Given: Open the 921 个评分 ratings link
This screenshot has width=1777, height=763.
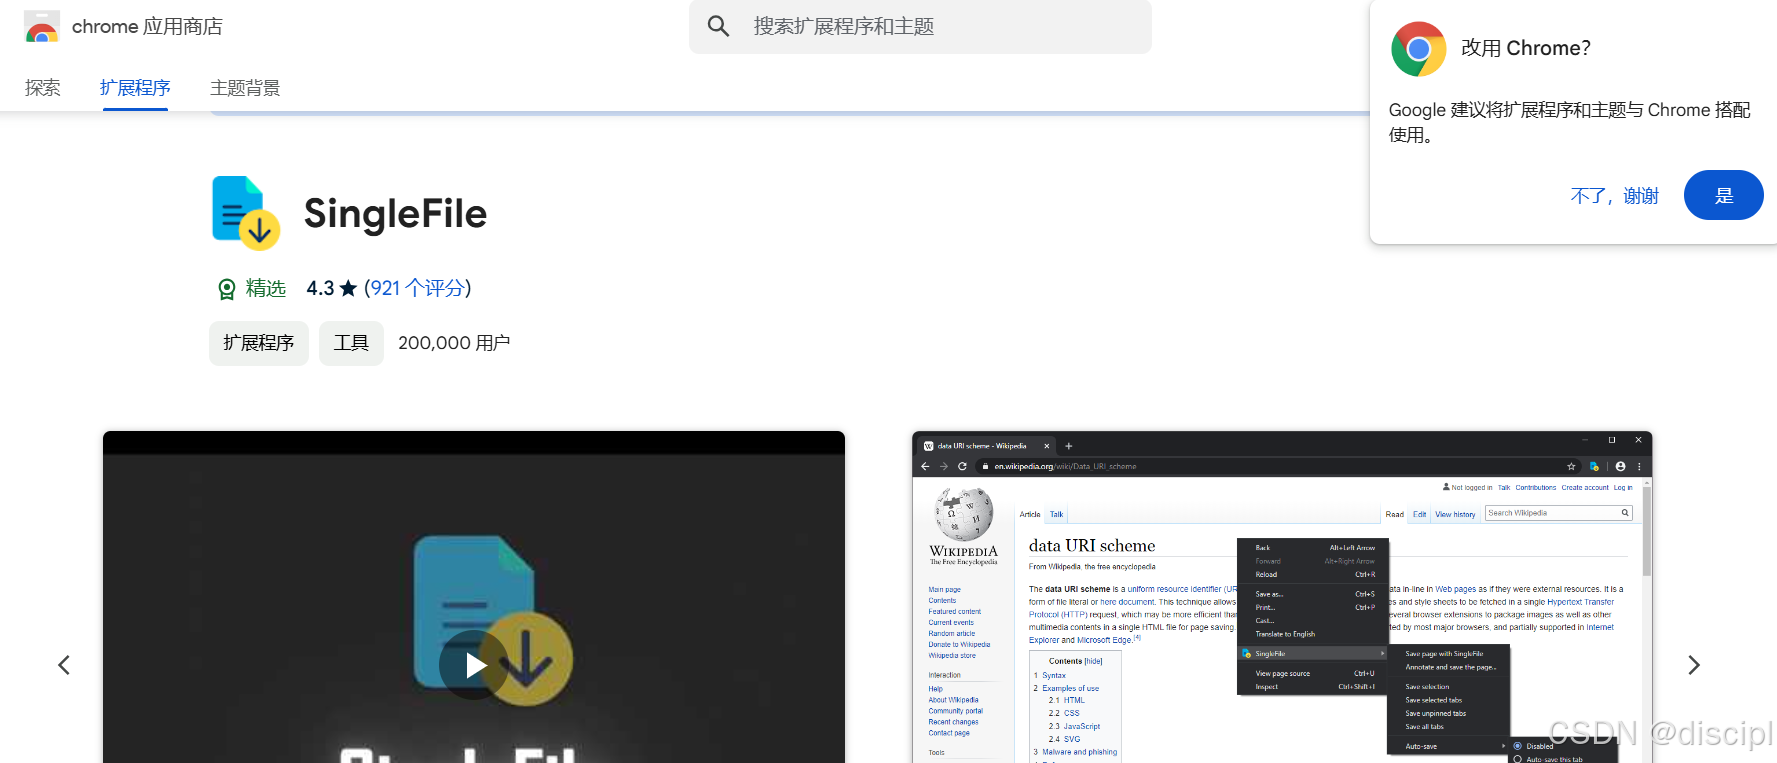Looking at the screenshot, I should 418,288.
